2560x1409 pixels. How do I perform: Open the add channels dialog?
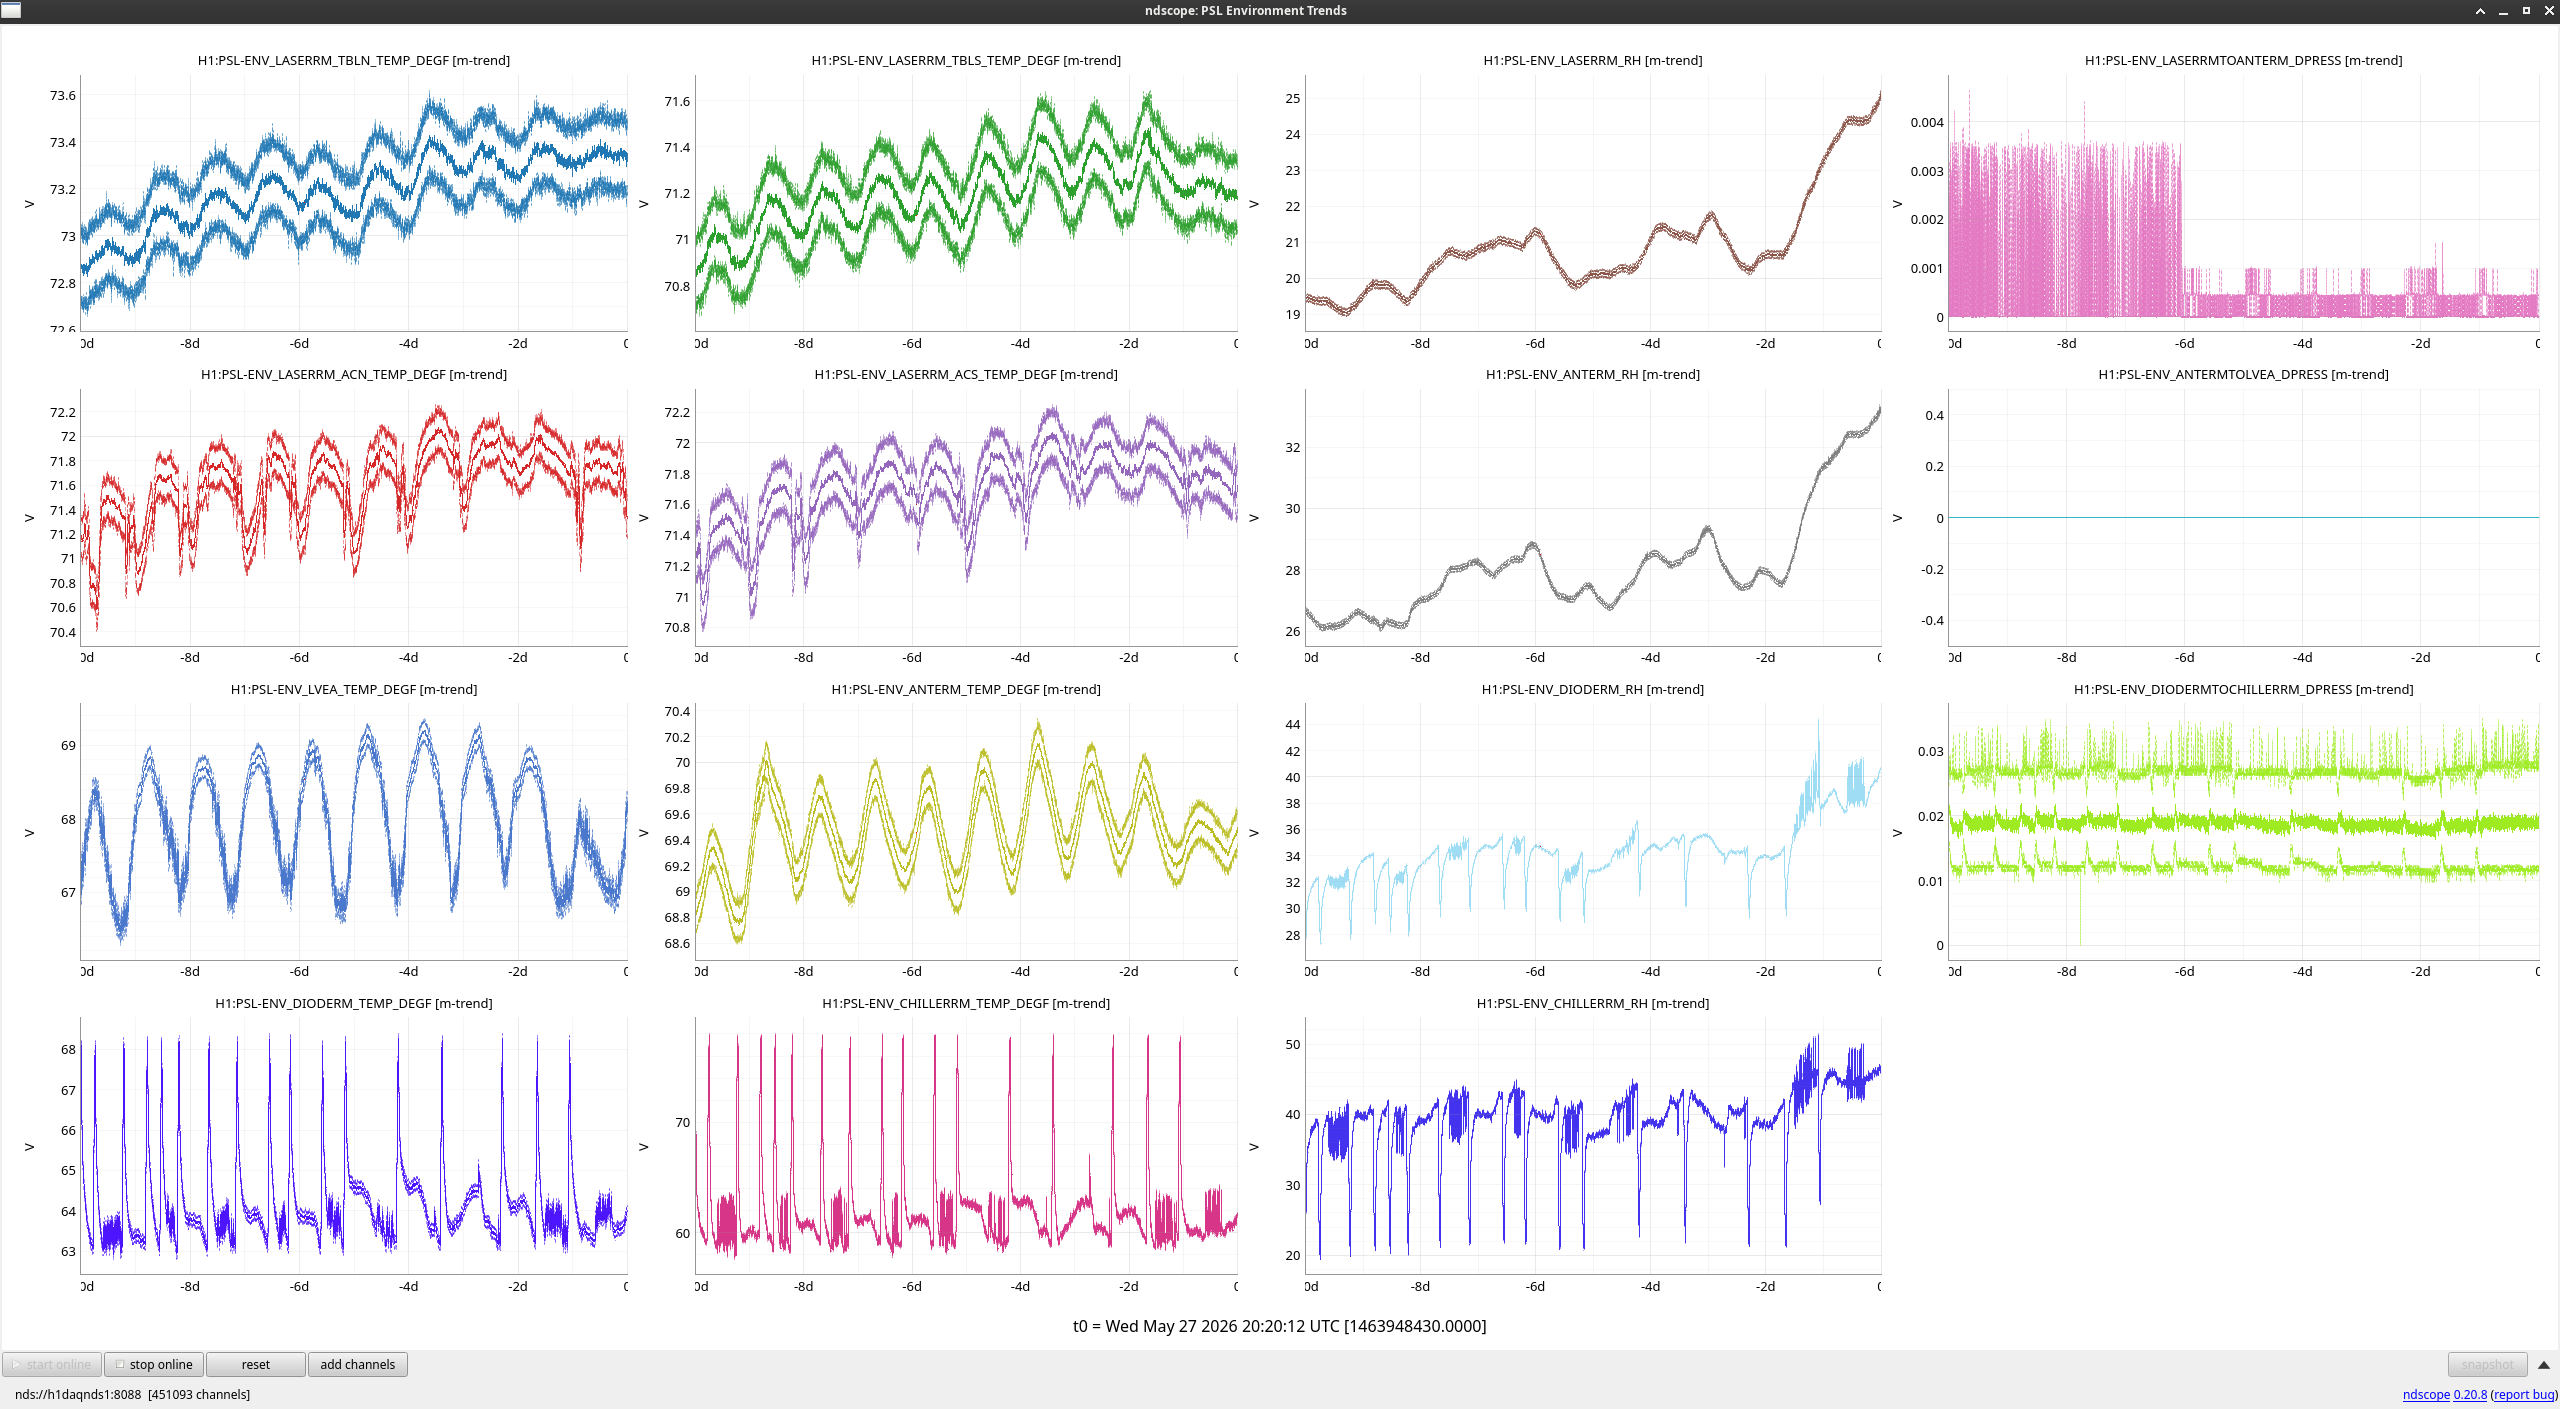pos(357,1364)
